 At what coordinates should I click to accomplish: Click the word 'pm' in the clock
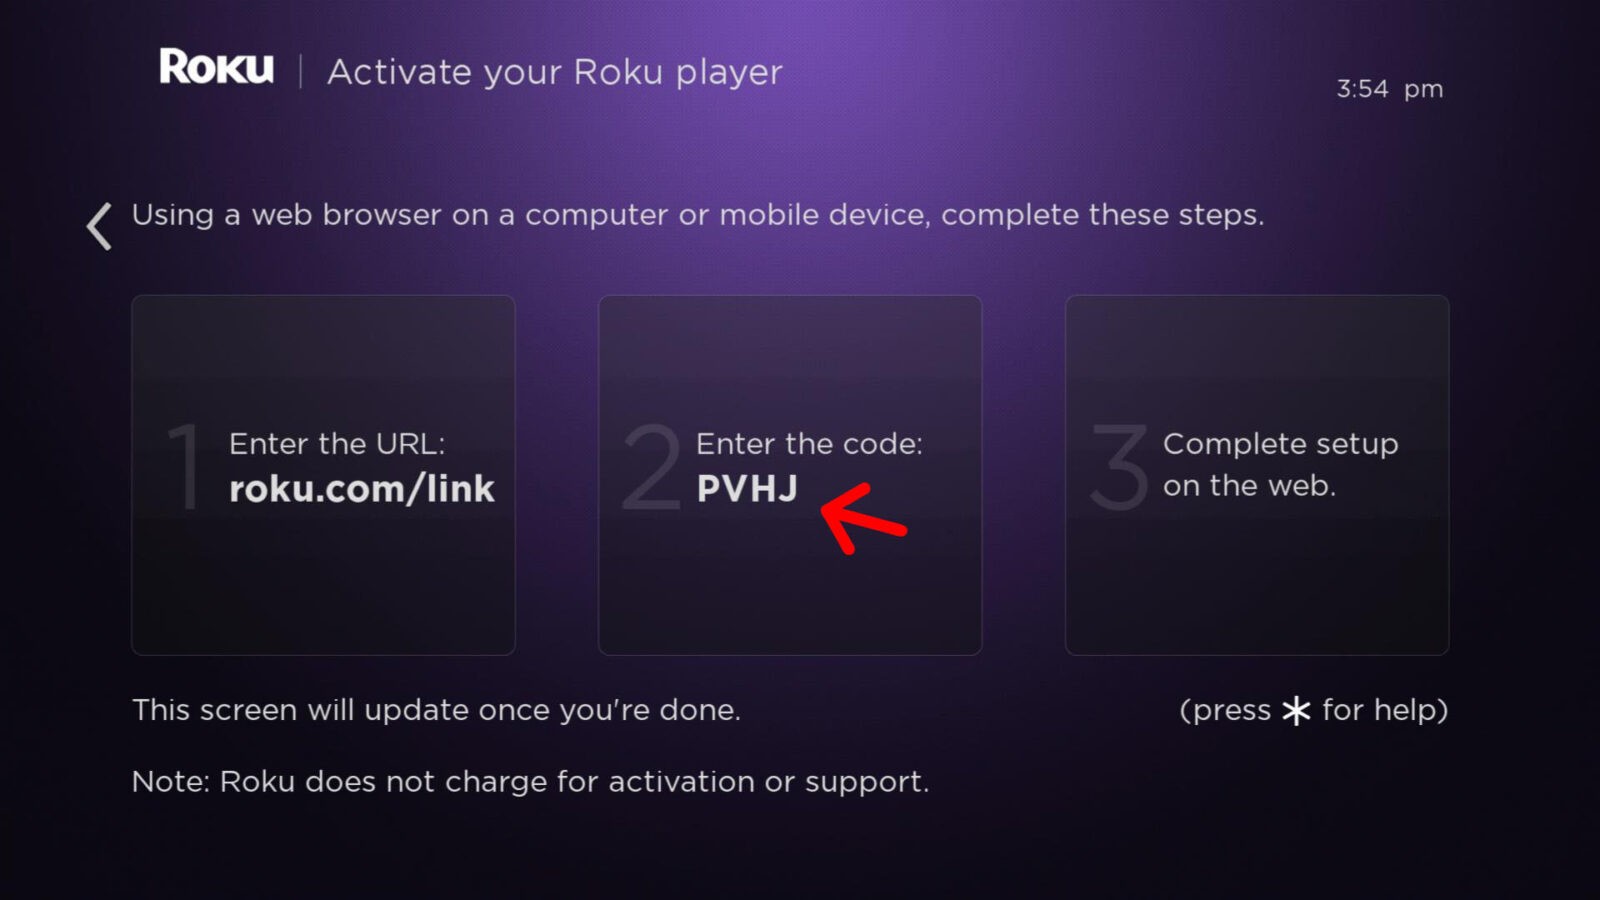point(1423,91)
